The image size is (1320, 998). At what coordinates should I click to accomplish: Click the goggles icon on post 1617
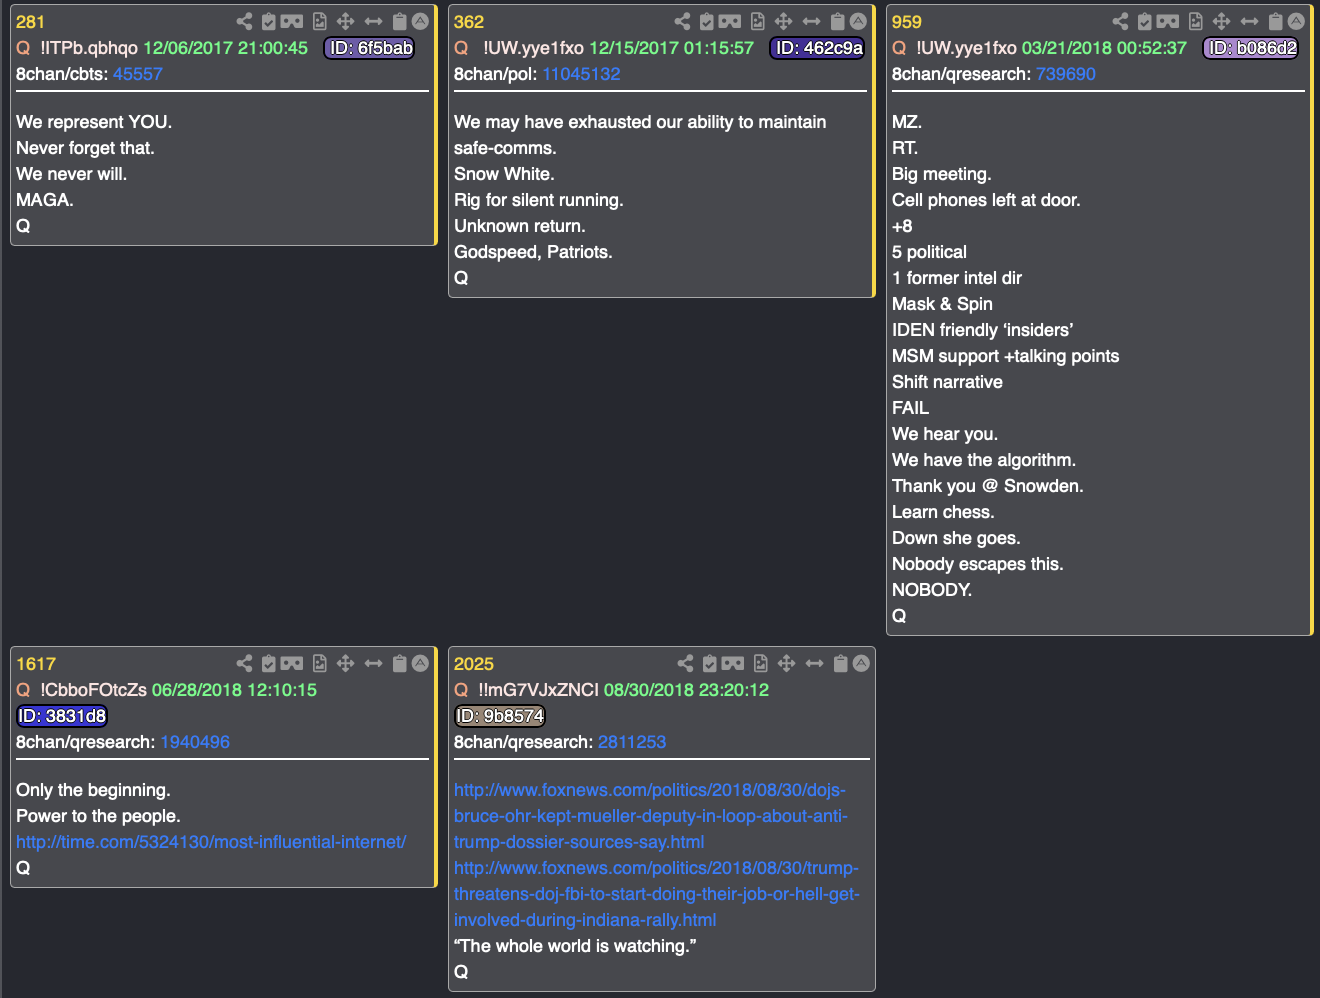point(292,663)
